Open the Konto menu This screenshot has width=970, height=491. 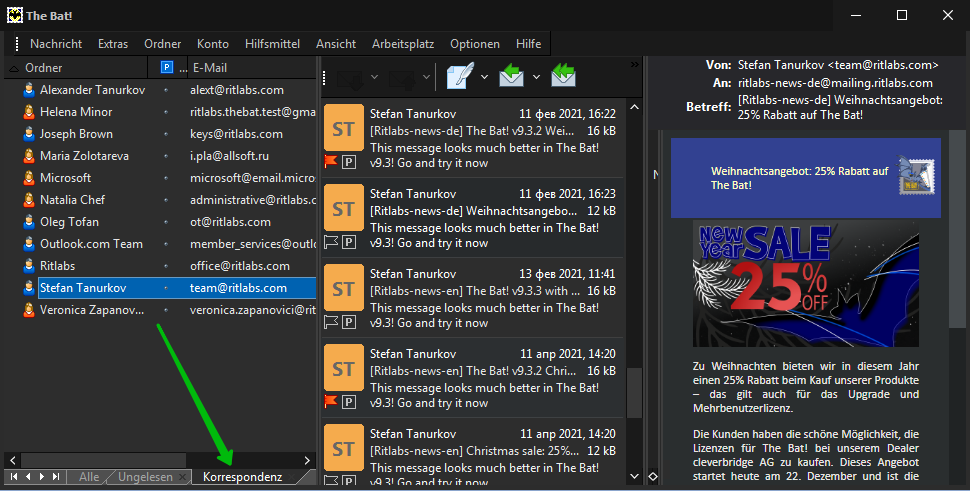[213, 44]
